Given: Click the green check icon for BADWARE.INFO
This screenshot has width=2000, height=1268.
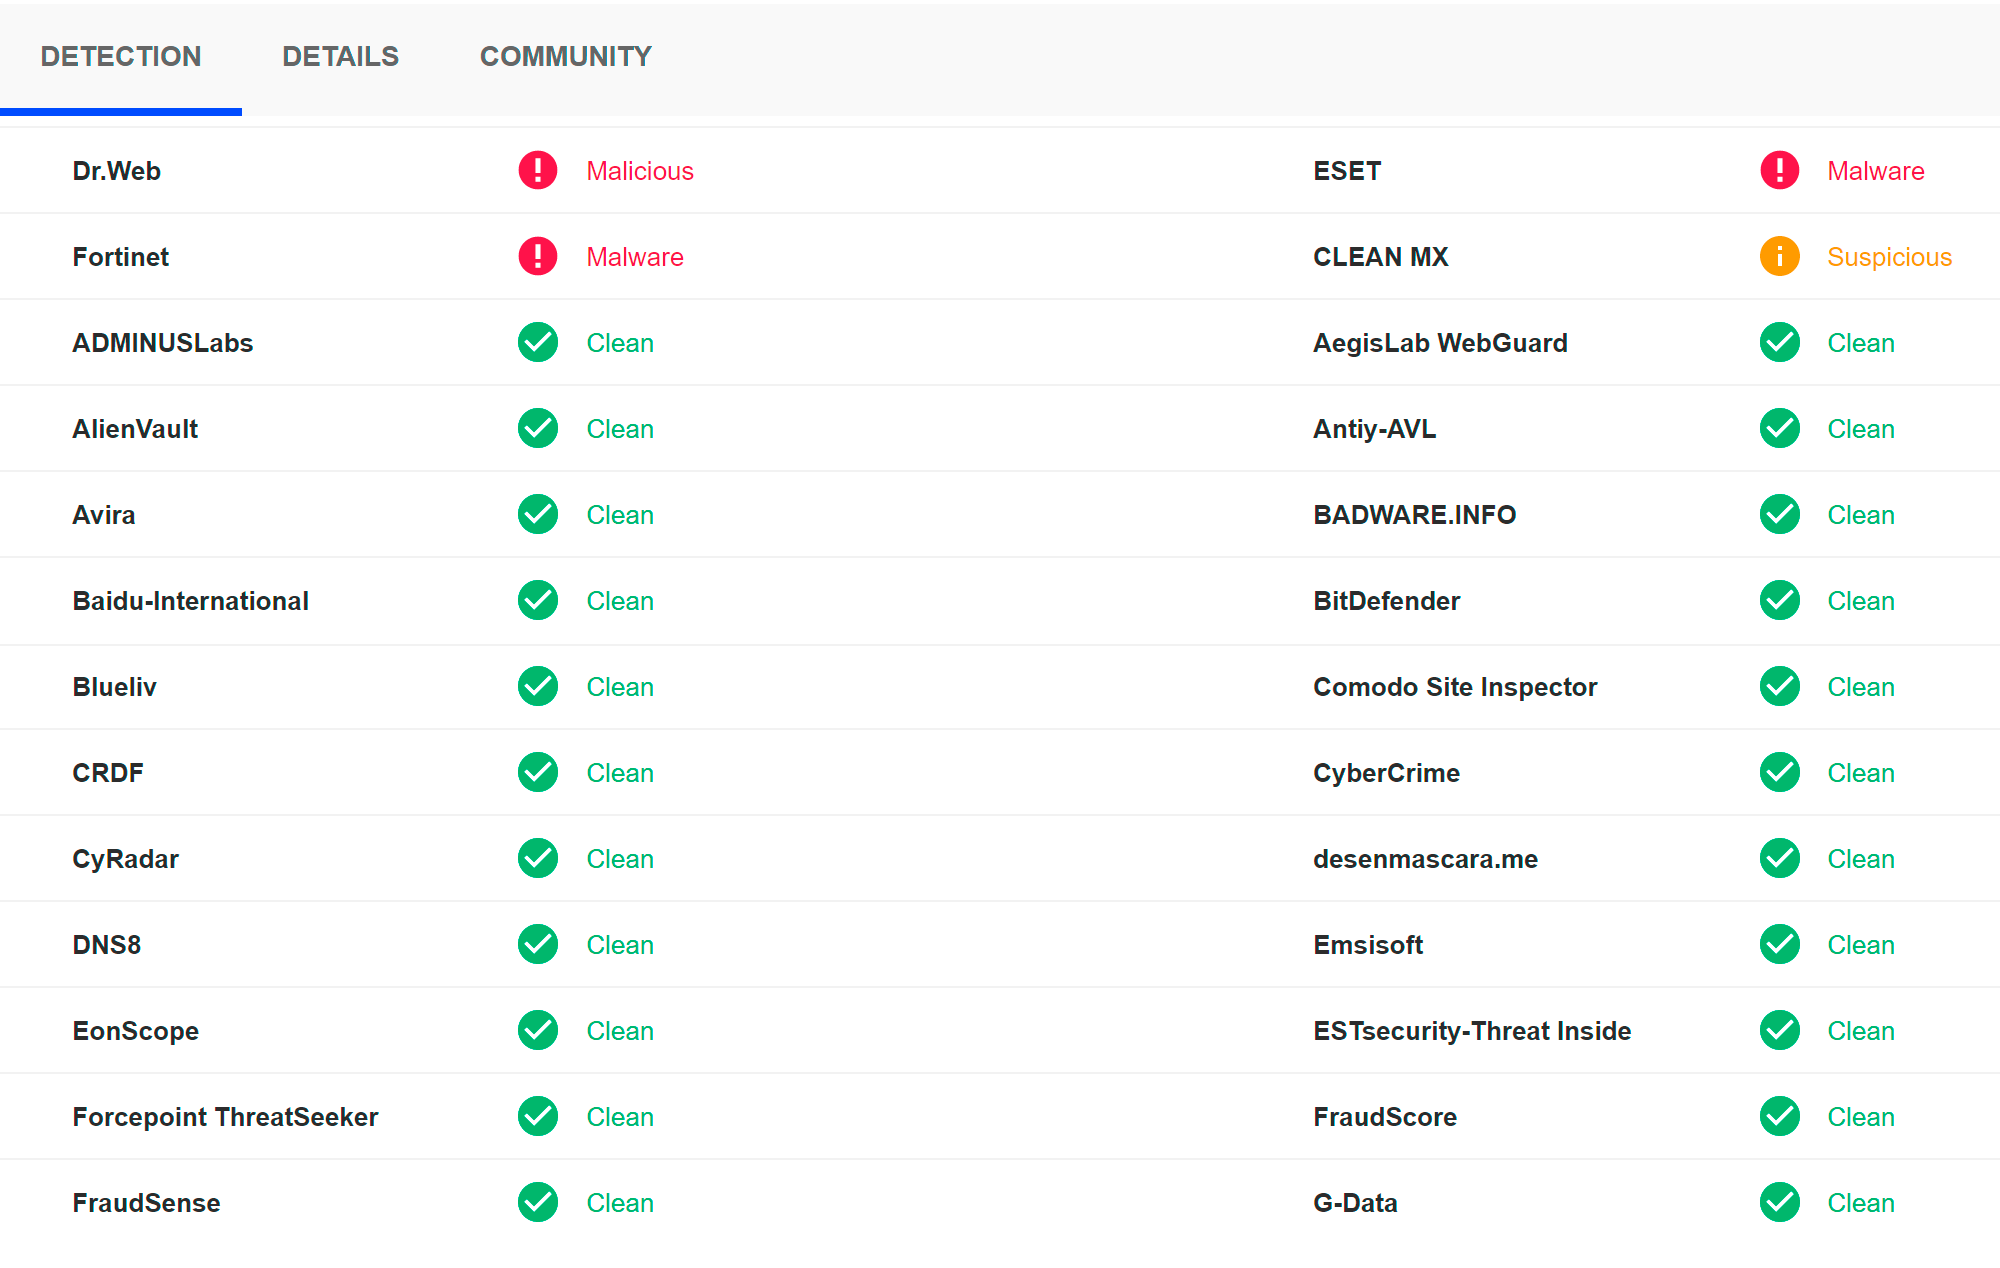Looking at the screenshot, I should coord(1780,515).
